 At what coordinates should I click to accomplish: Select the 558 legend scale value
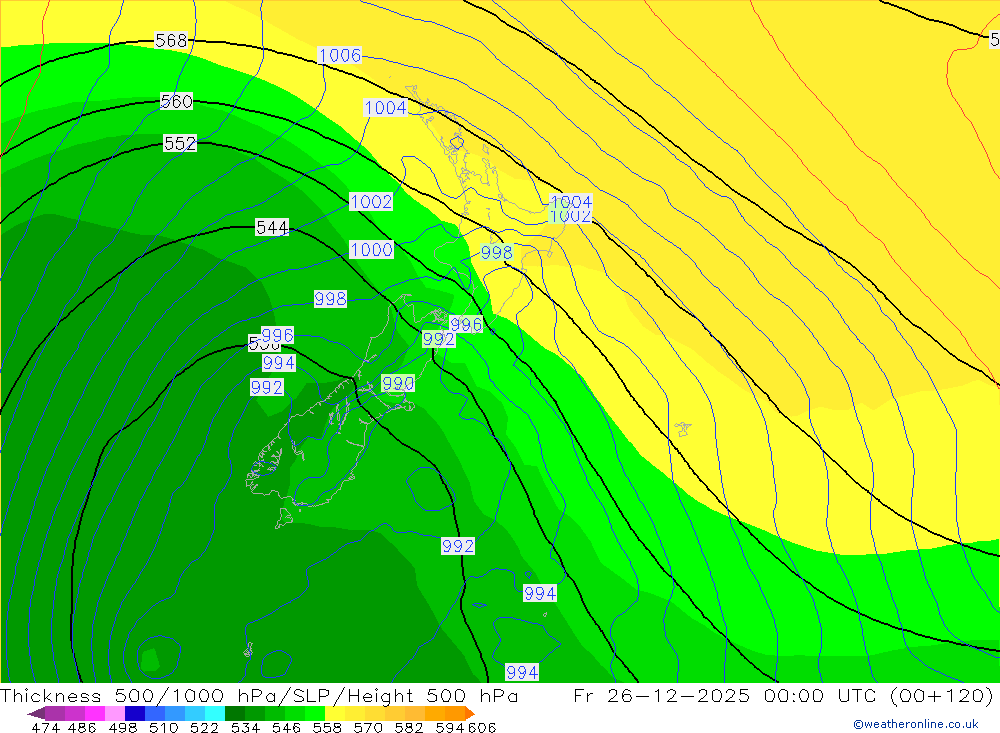pos(327,728)
